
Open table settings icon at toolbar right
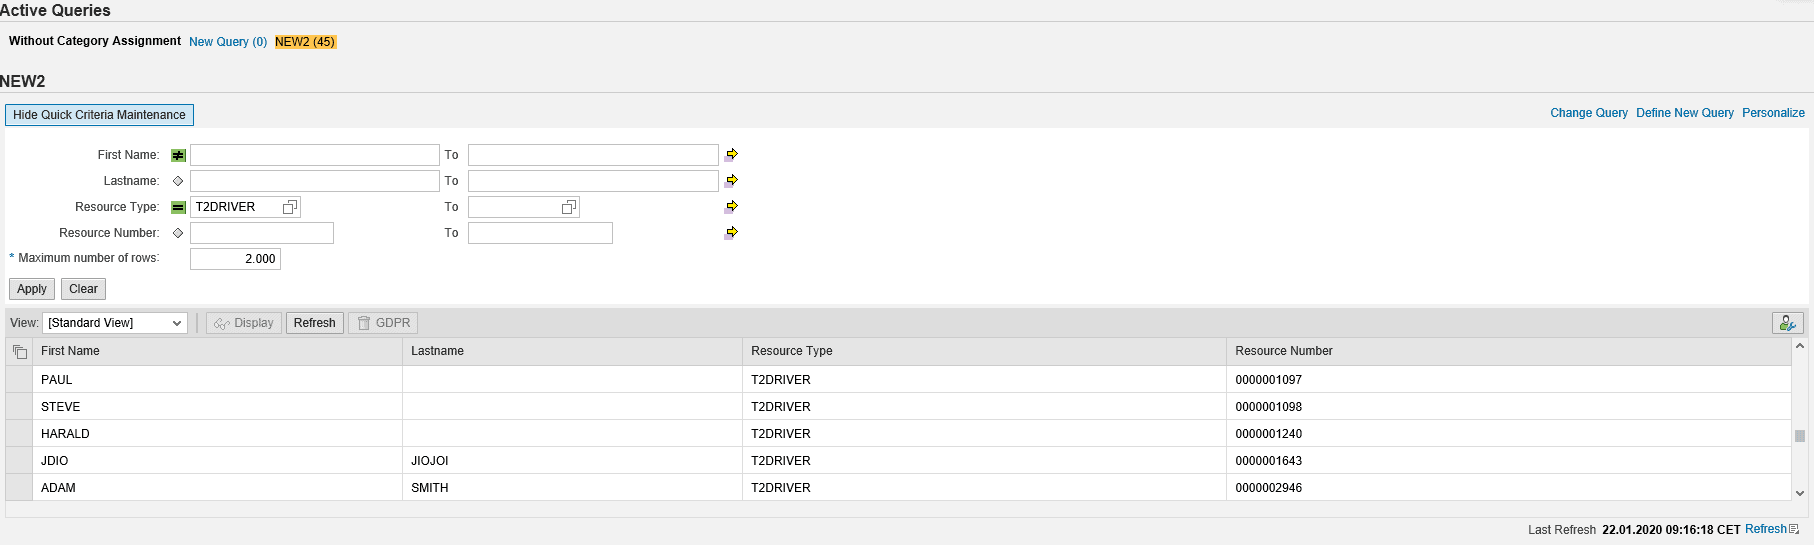[x=1787, y=323]
